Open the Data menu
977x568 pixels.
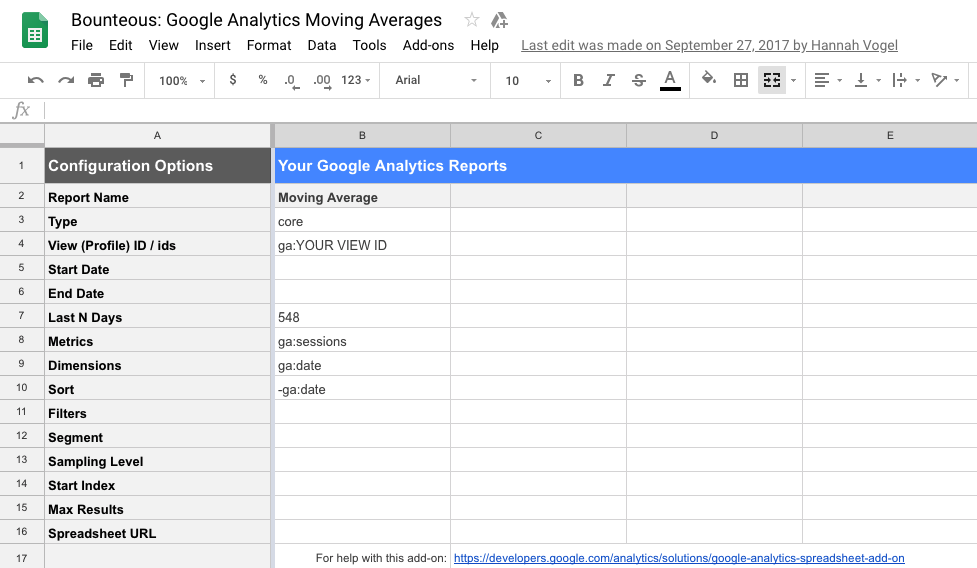322,45
